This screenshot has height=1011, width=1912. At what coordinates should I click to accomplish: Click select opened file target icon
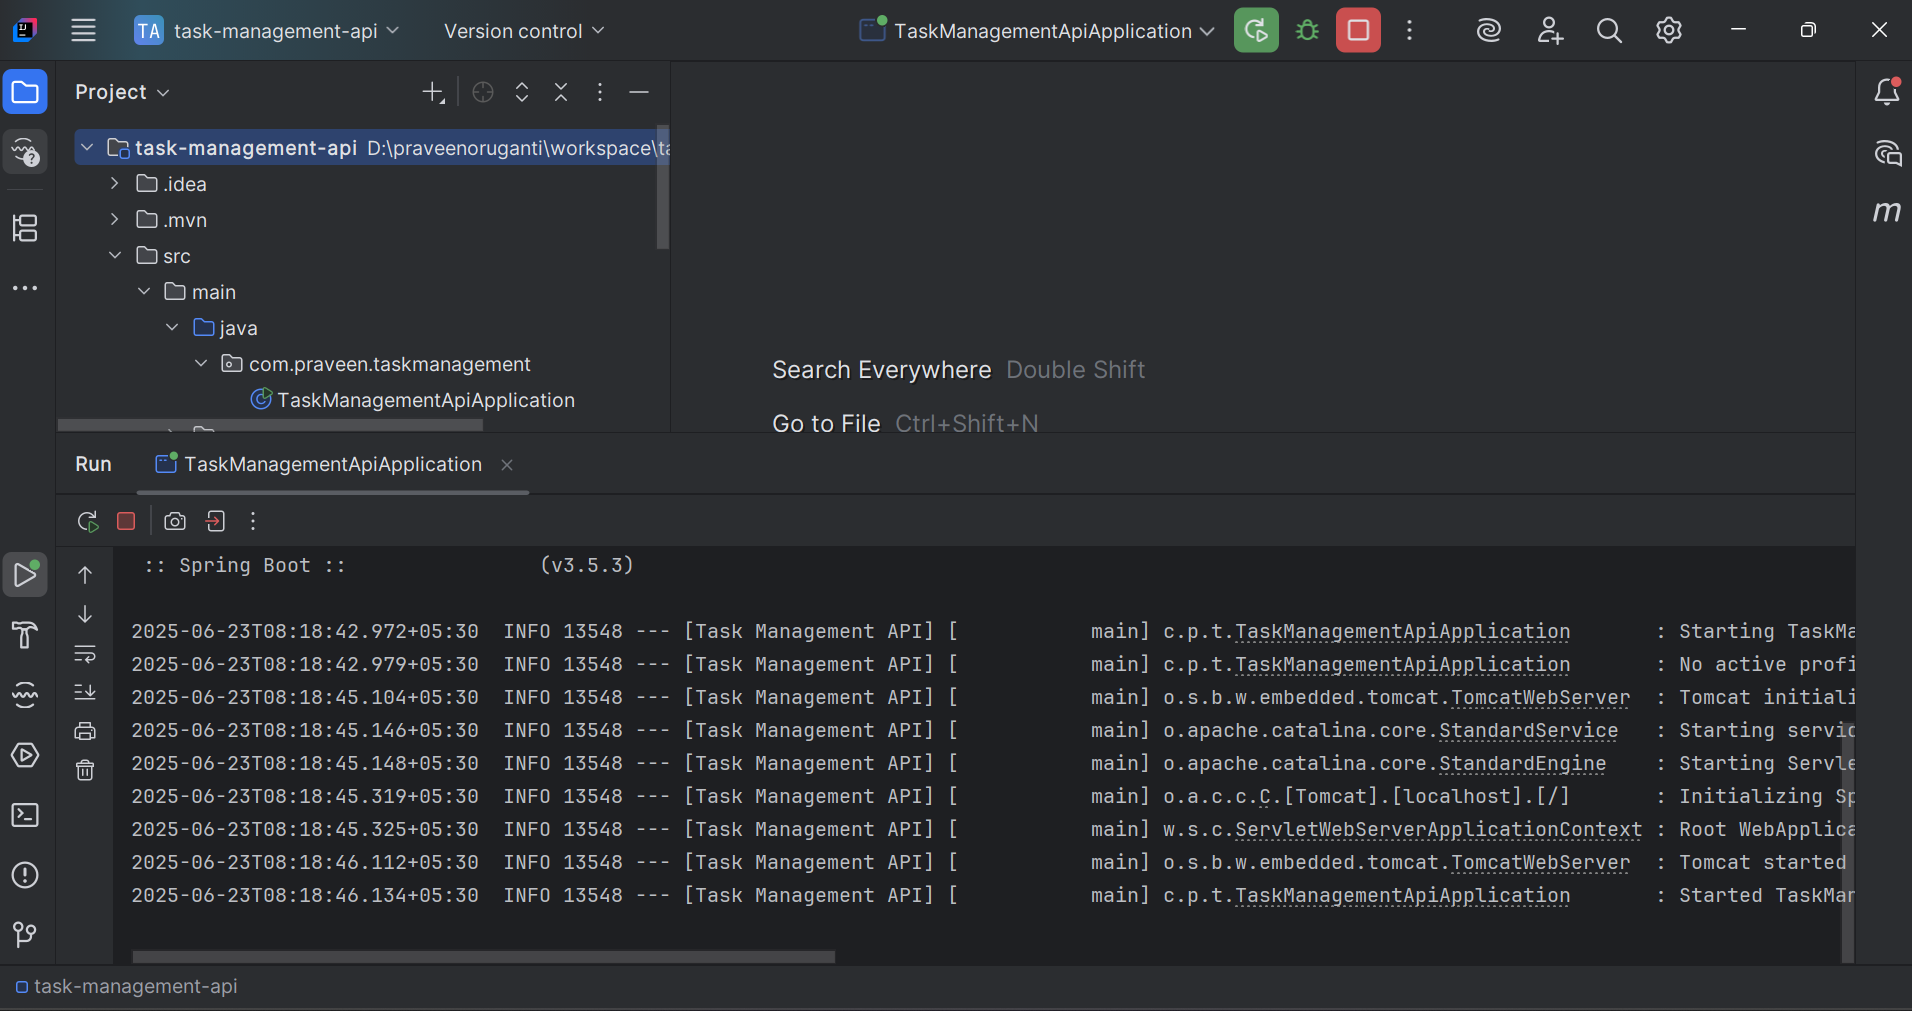[483, 92]
